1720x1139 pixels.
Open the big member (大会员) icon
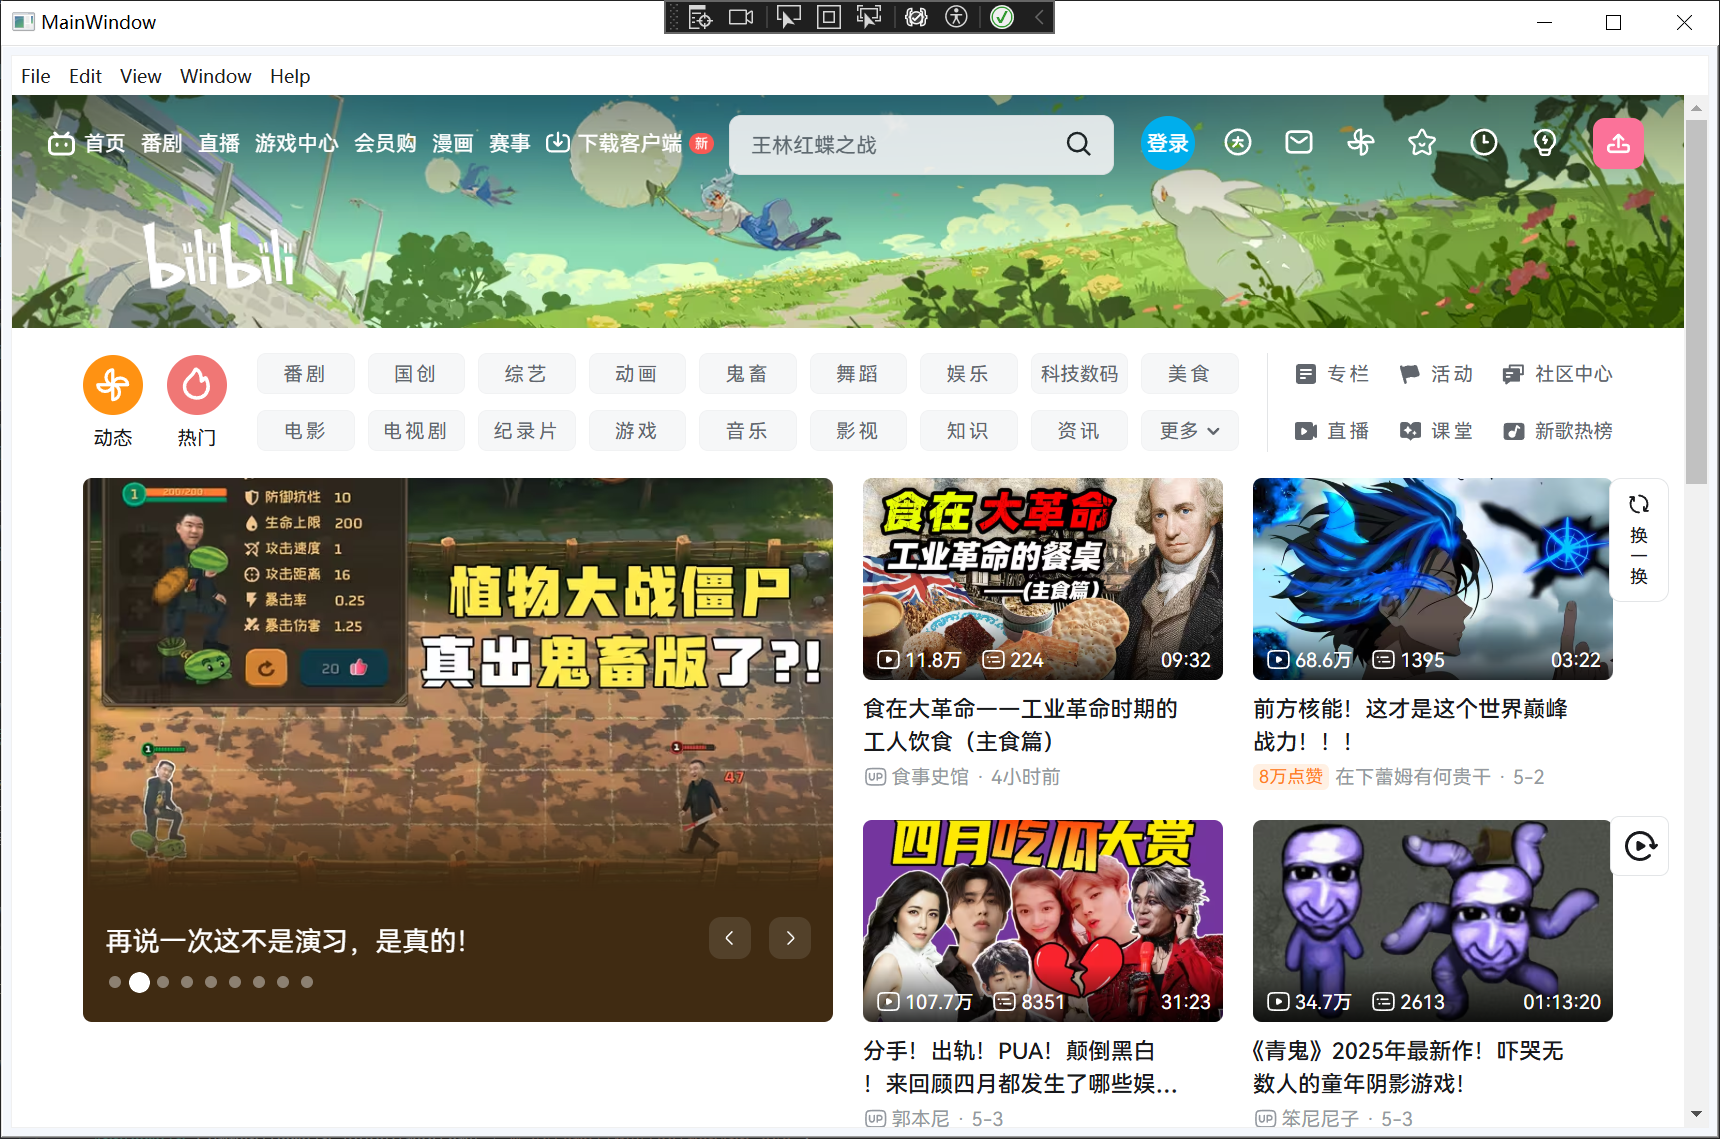tap(1238, 143)
